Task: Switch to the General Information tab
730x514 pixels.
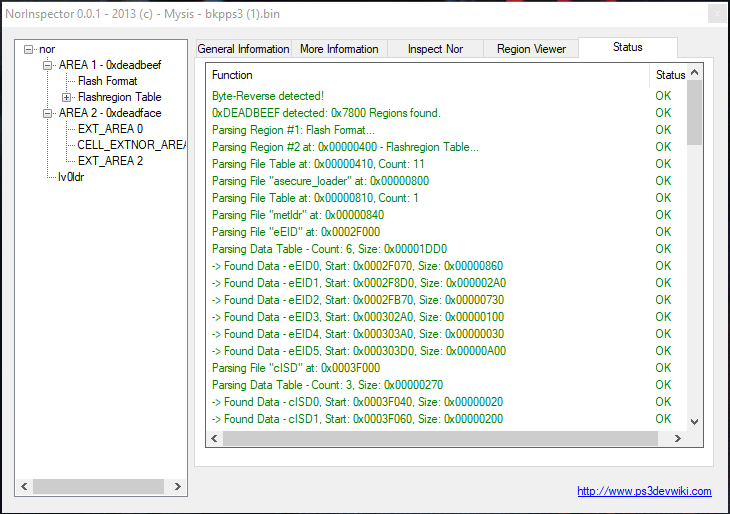Action: click(x=243, y=49)
